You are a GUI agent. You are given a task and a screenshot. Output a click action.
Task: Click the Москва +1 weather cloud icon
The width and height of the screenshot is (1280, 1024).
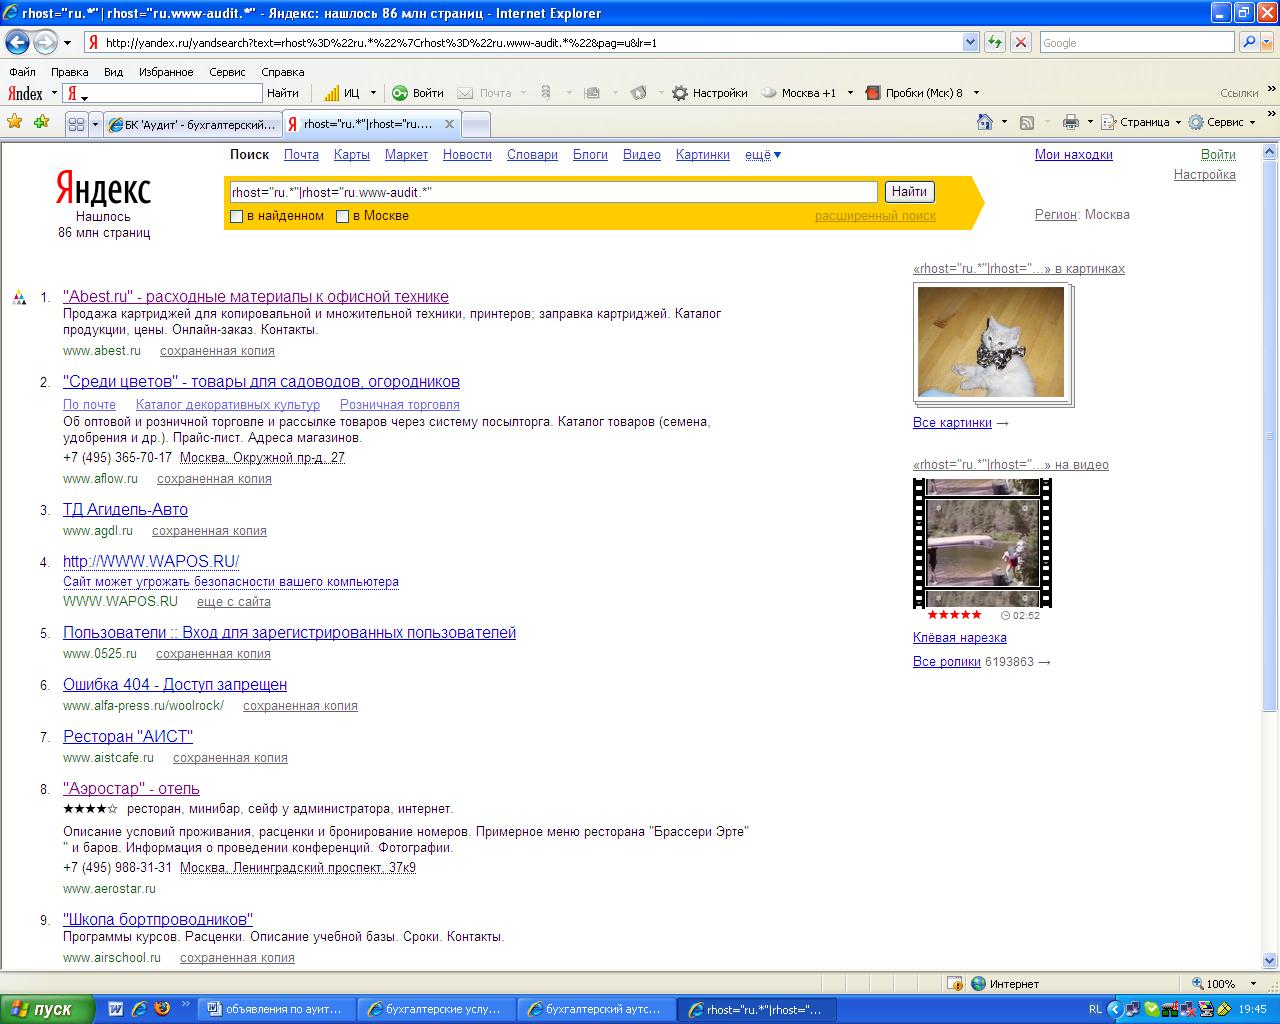tap(769, 93)
